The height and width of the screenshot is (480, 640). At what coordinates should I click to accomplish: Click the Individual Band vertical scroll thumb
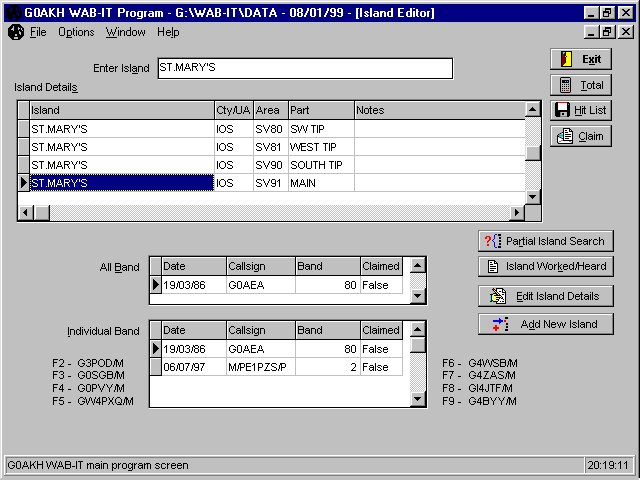(x=417, y=344)
